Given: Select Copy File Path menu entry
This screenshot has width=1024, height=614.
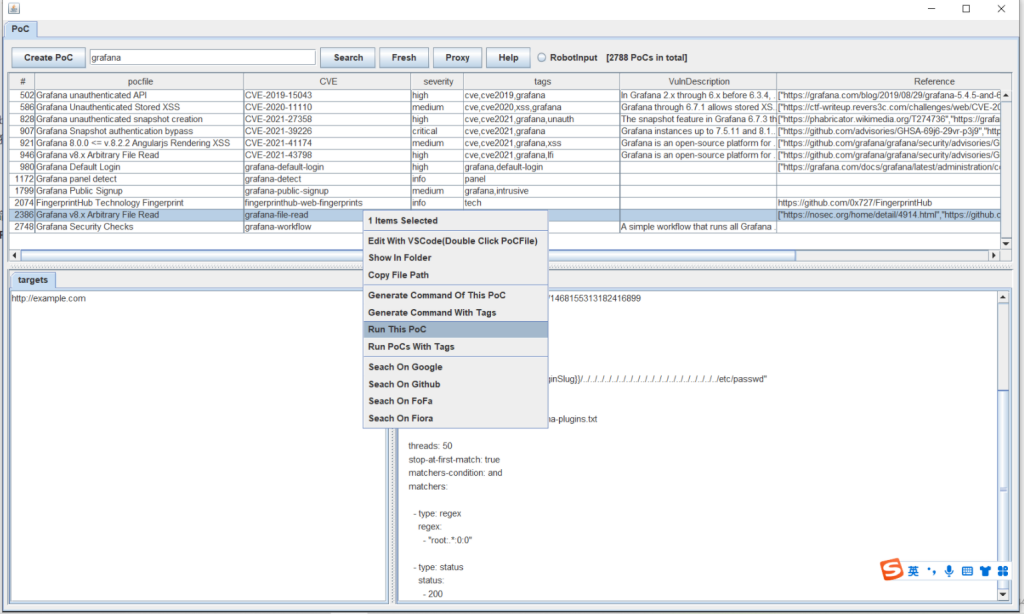Looking at the screenshot, I should click(x=455, y=275).
